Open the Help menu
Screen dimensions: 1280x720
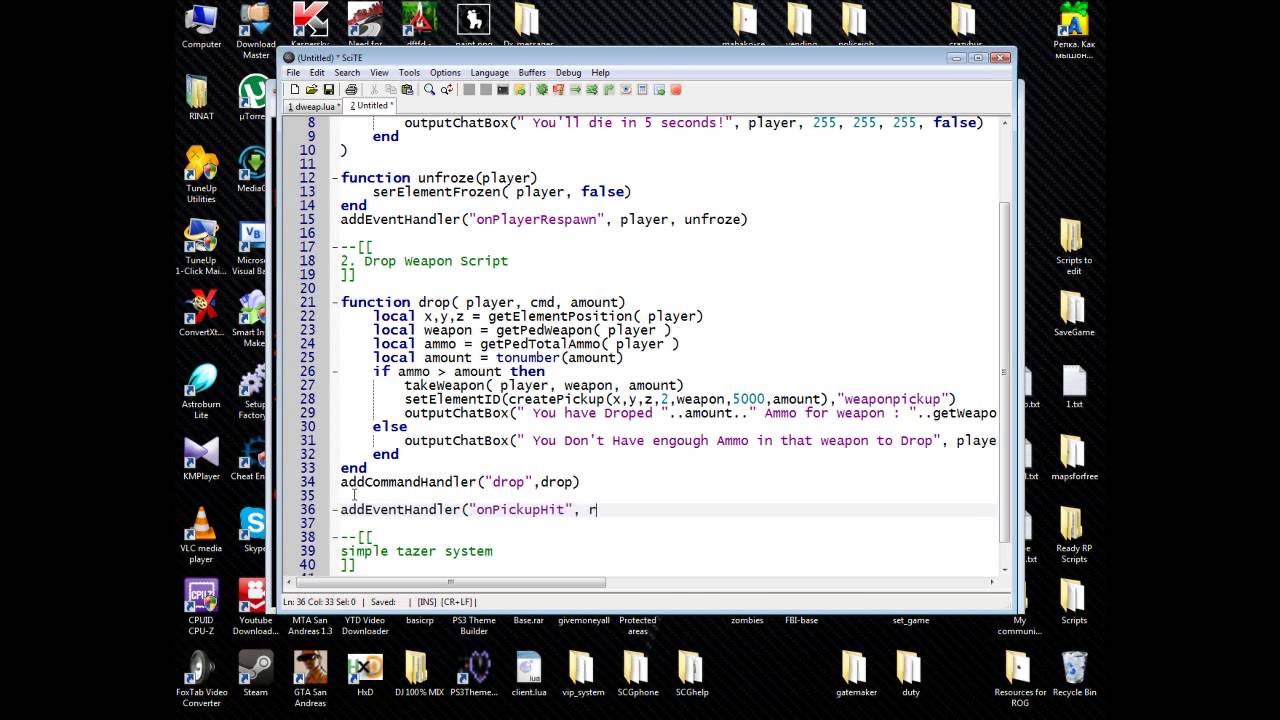click(x=600, y=72)
